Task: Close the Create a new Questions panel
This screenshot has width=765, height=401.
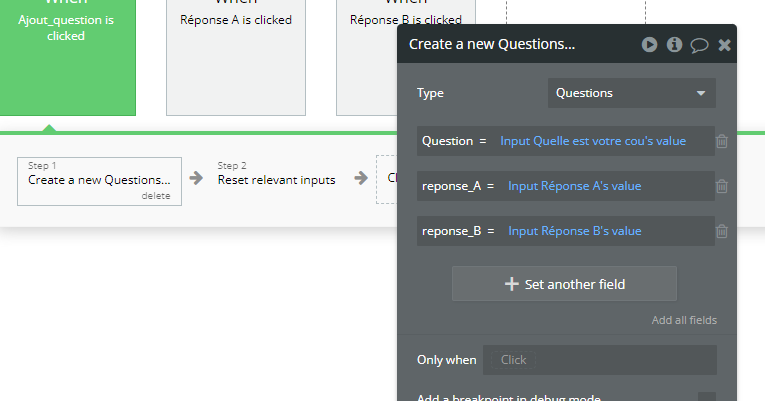Action: tap(725, 45)
